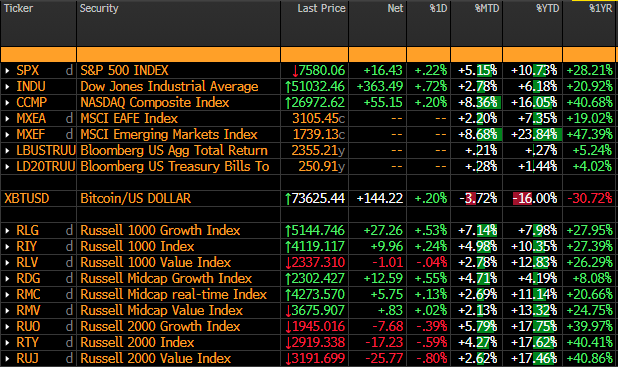
Task: Select the SPX ticker
Action: pyautogui.click(x=28, y=71)
